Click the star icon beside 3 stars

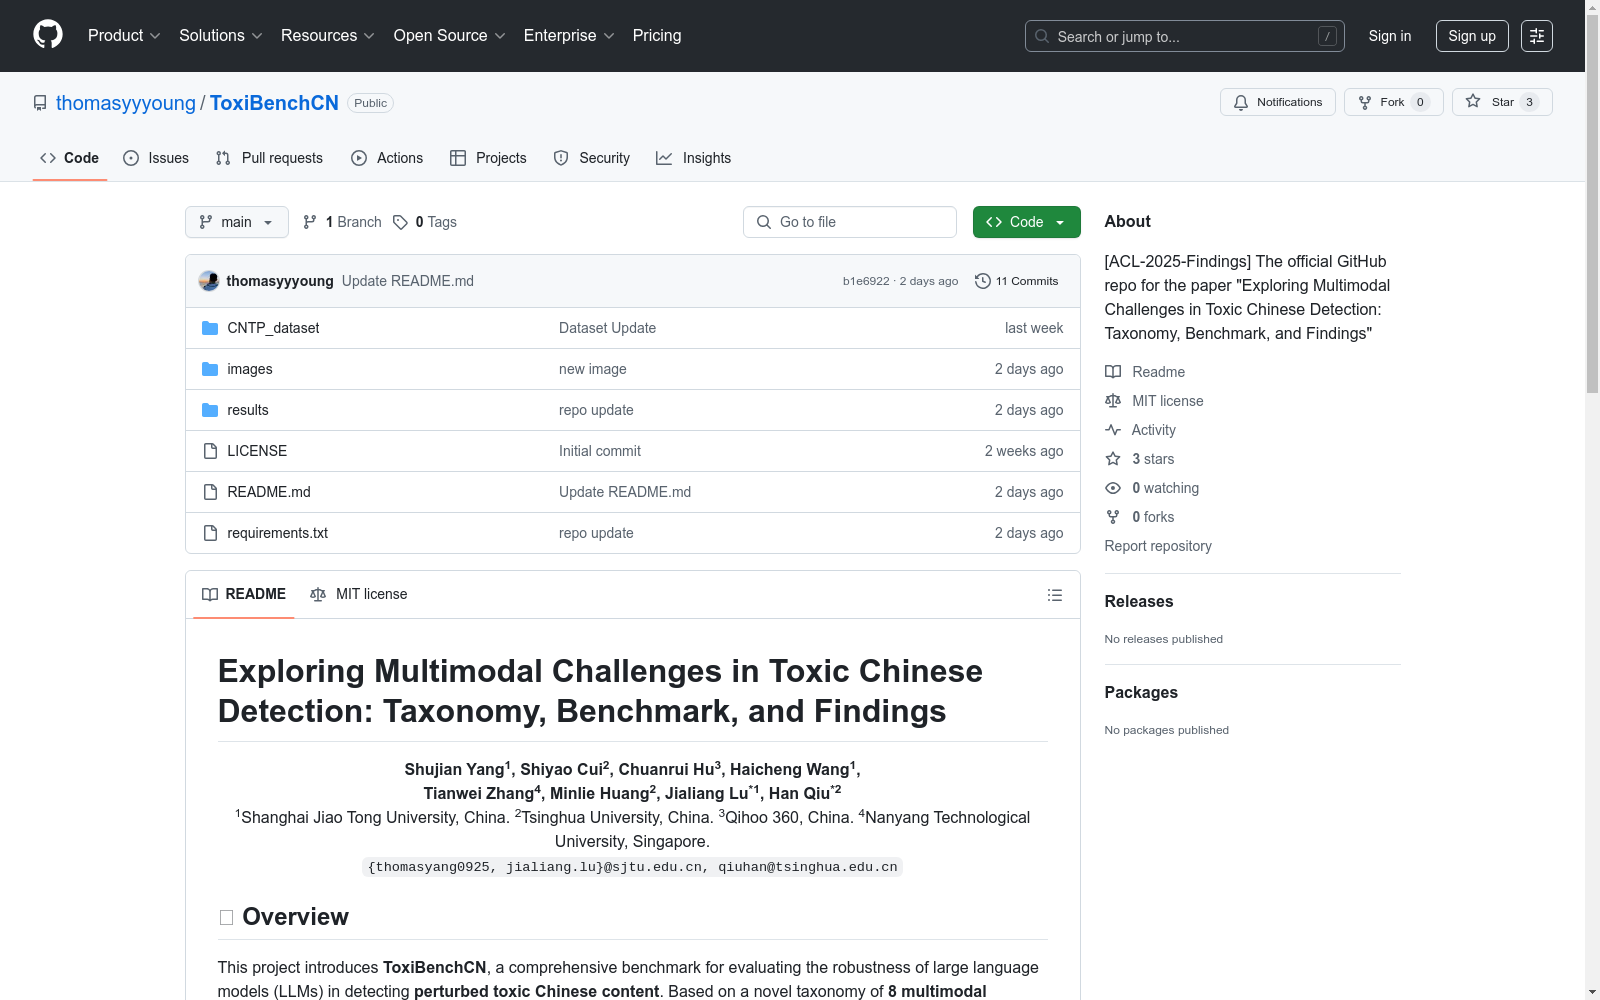tap(1113, 459)
